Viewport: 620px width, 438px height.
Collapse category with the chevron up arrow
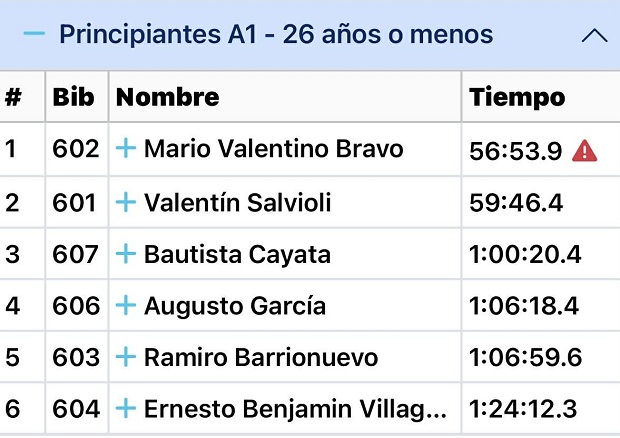click(594, 36)
